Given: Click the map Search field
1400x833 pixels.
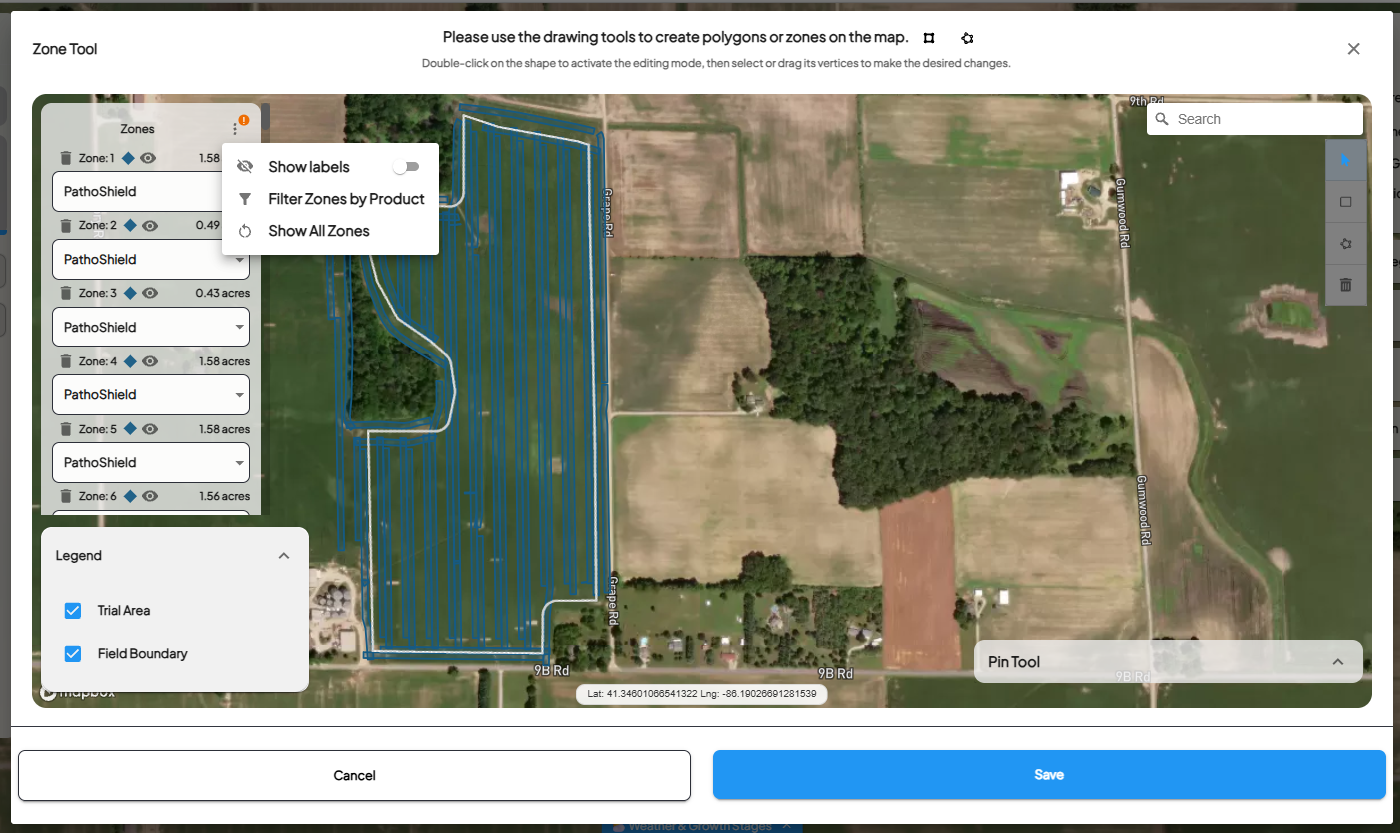Looking at the screenshot, I should [1255, 119].
